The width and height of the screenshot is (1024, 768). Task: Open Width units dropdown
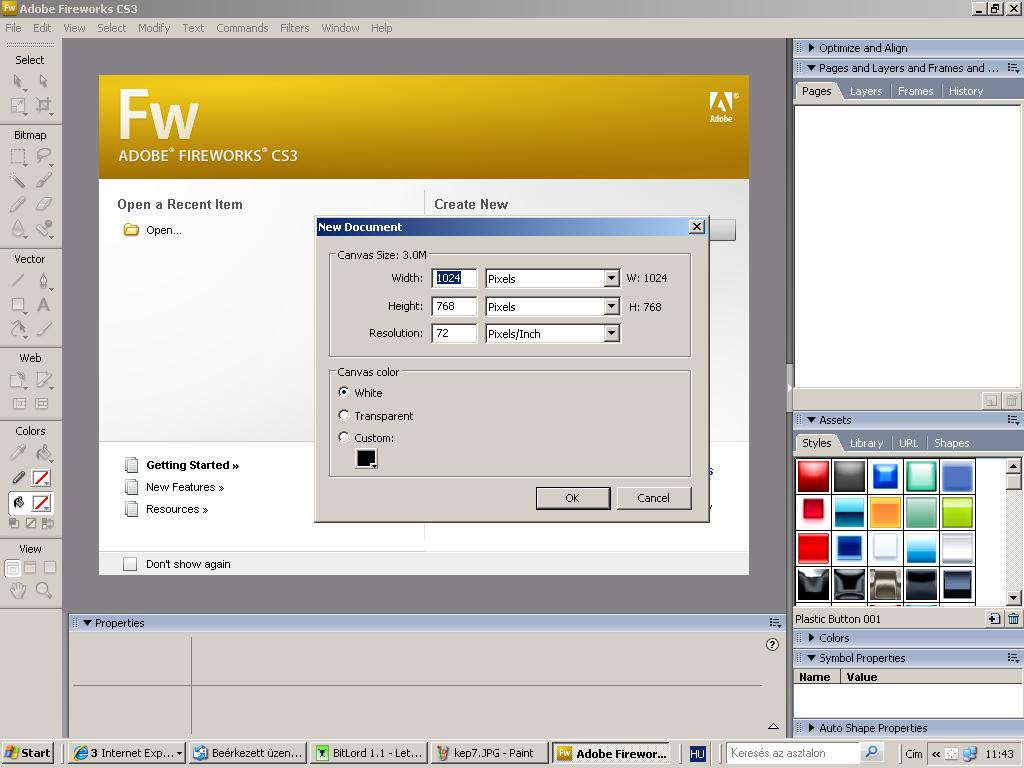point(611,278)
